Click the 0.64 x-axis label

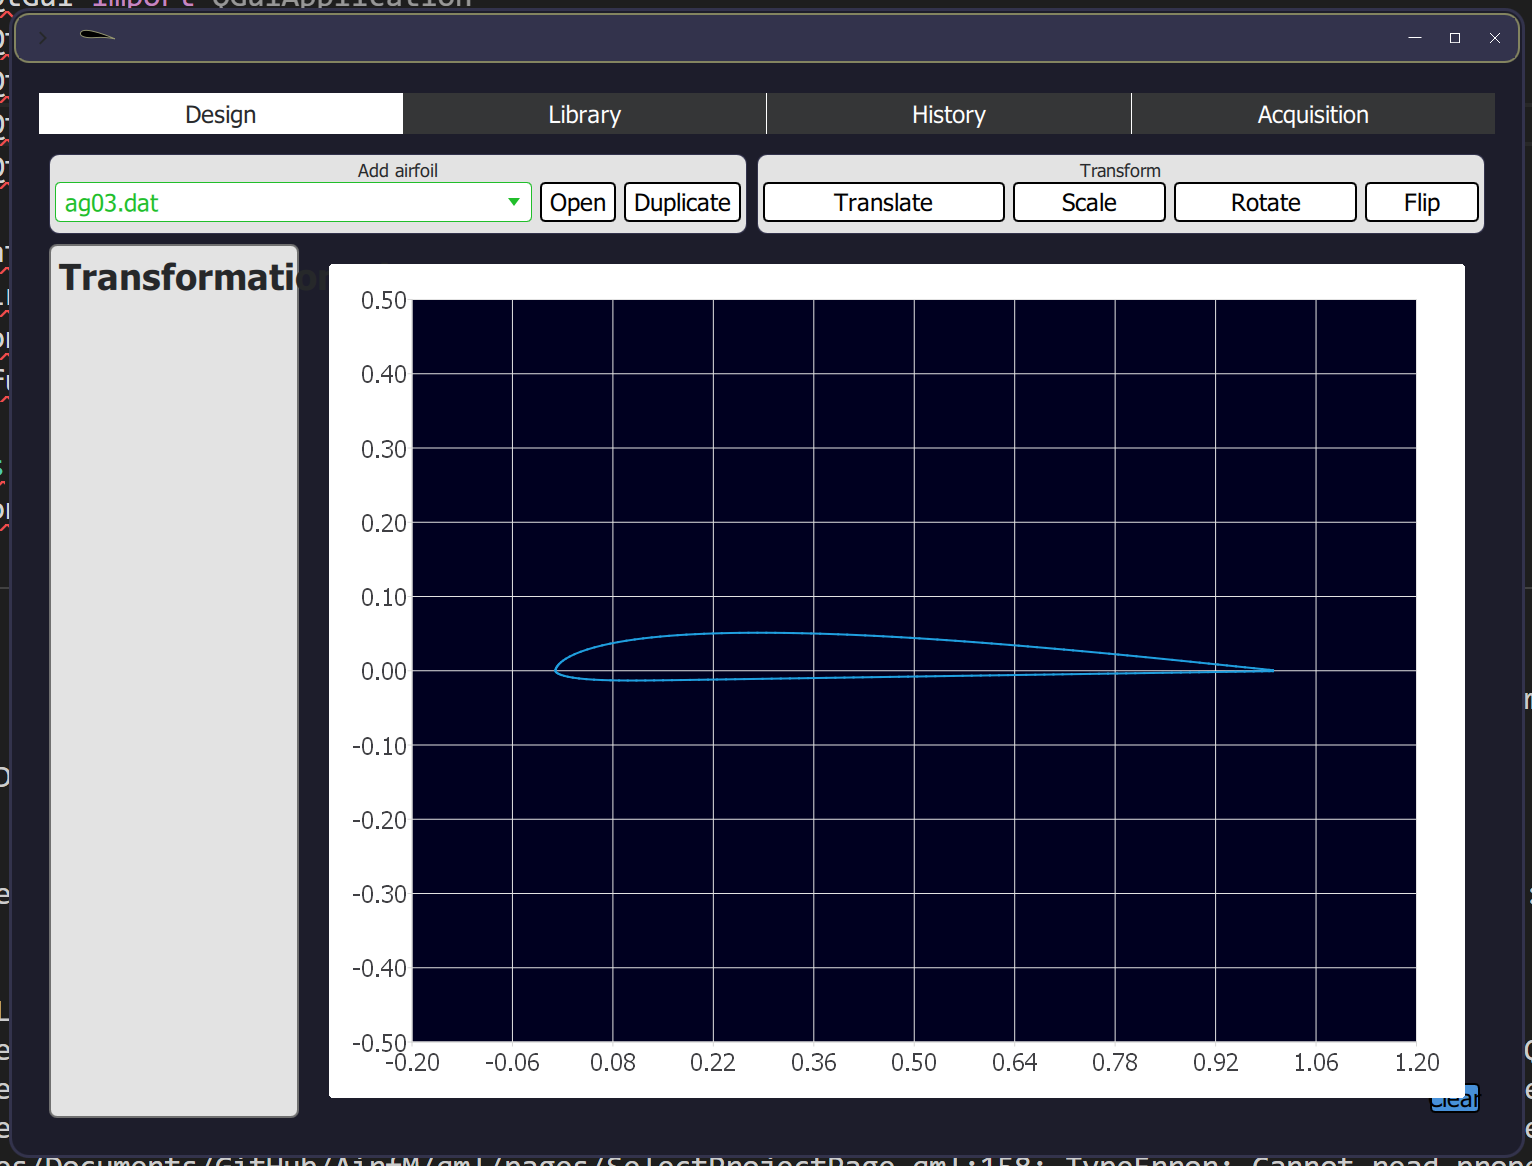pyautogui.click(x=1014, y=1062)
